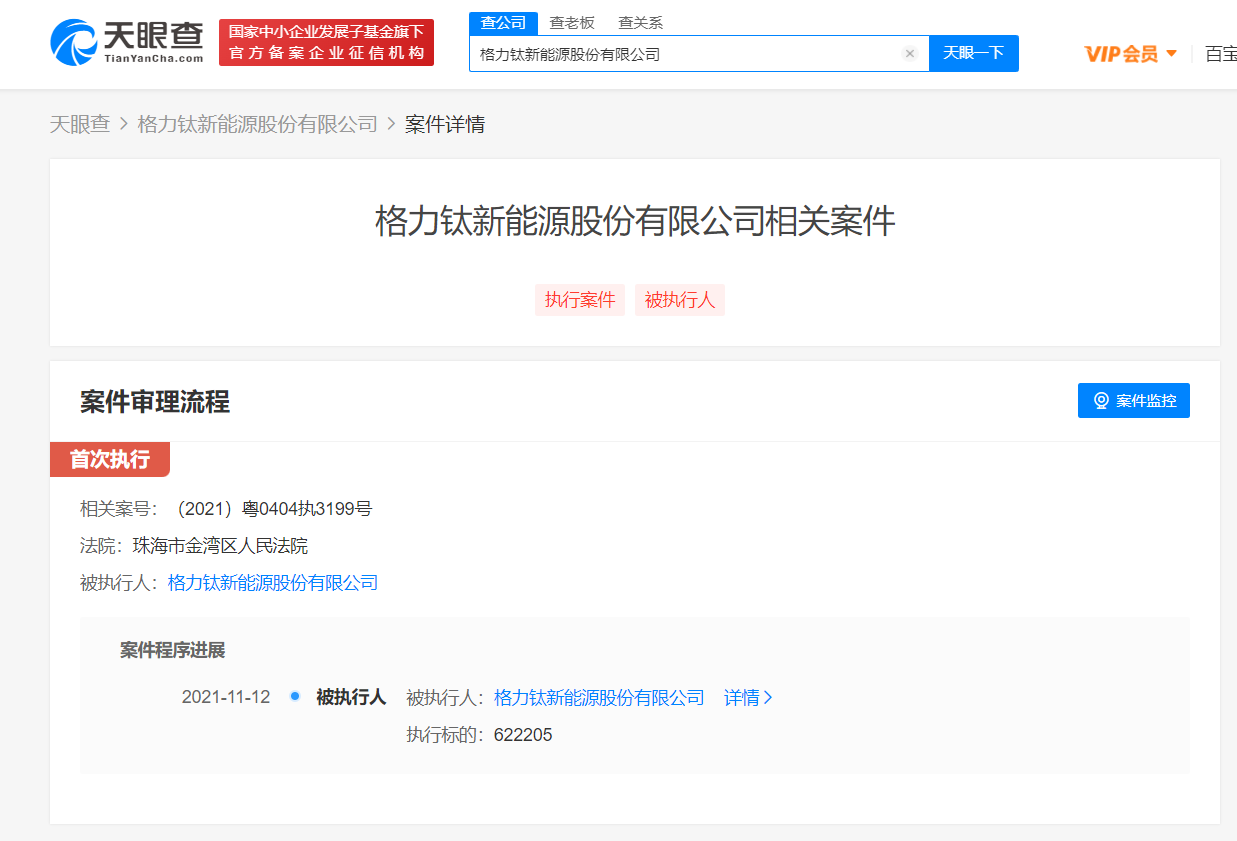
Task: Click the 案件审理流程 heading
Action: click(155, 402)
